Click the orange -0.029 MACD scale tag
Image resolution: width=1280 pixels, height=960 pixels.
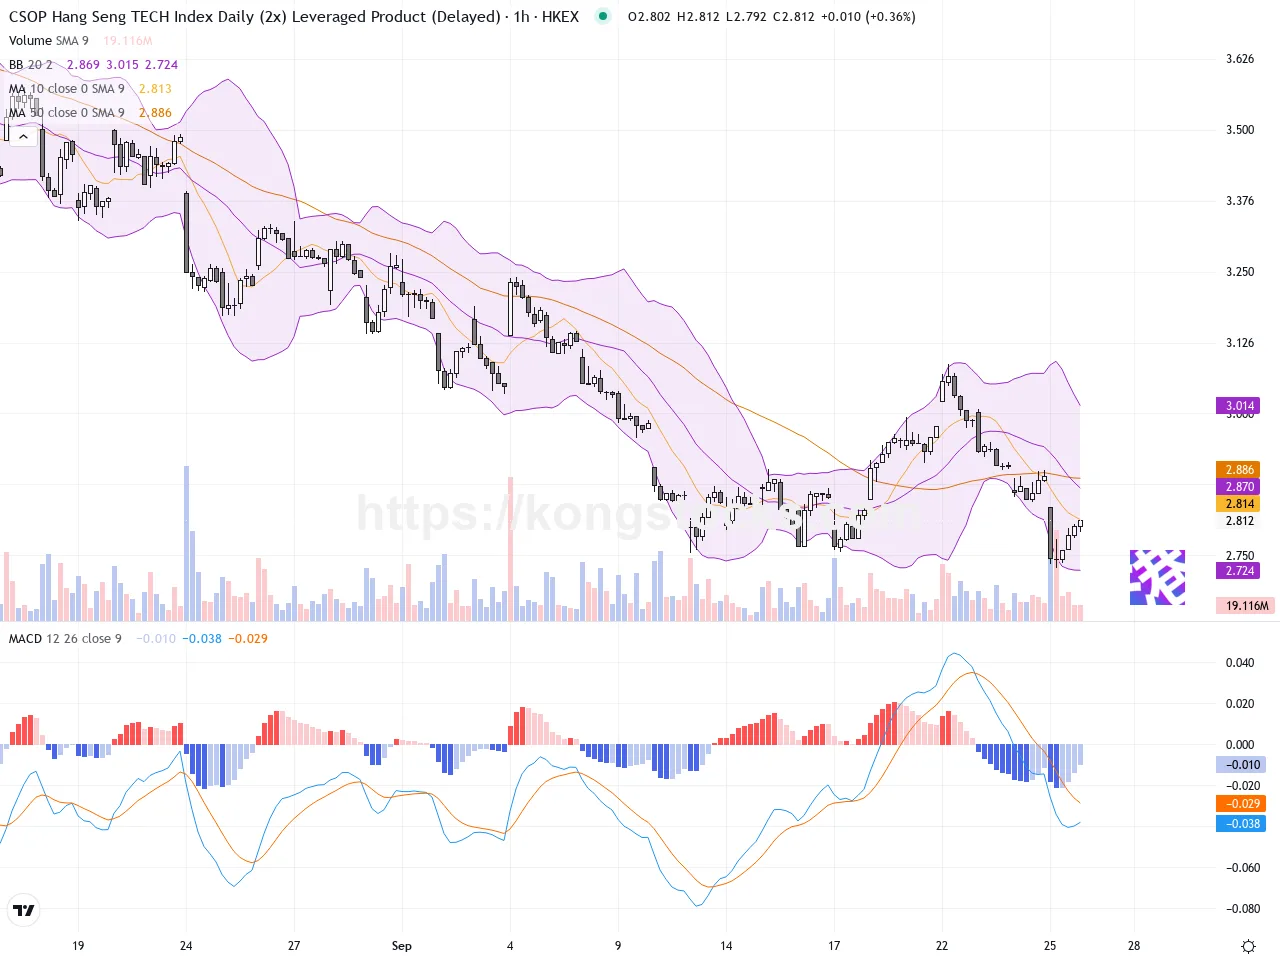[1241, 804]
